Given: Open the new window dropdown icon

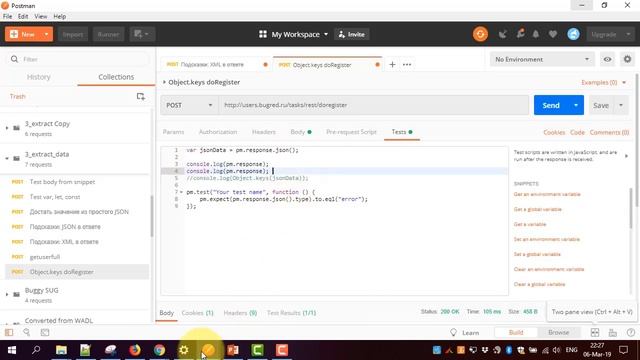Looking at the screenshot, I should point(142,34).
